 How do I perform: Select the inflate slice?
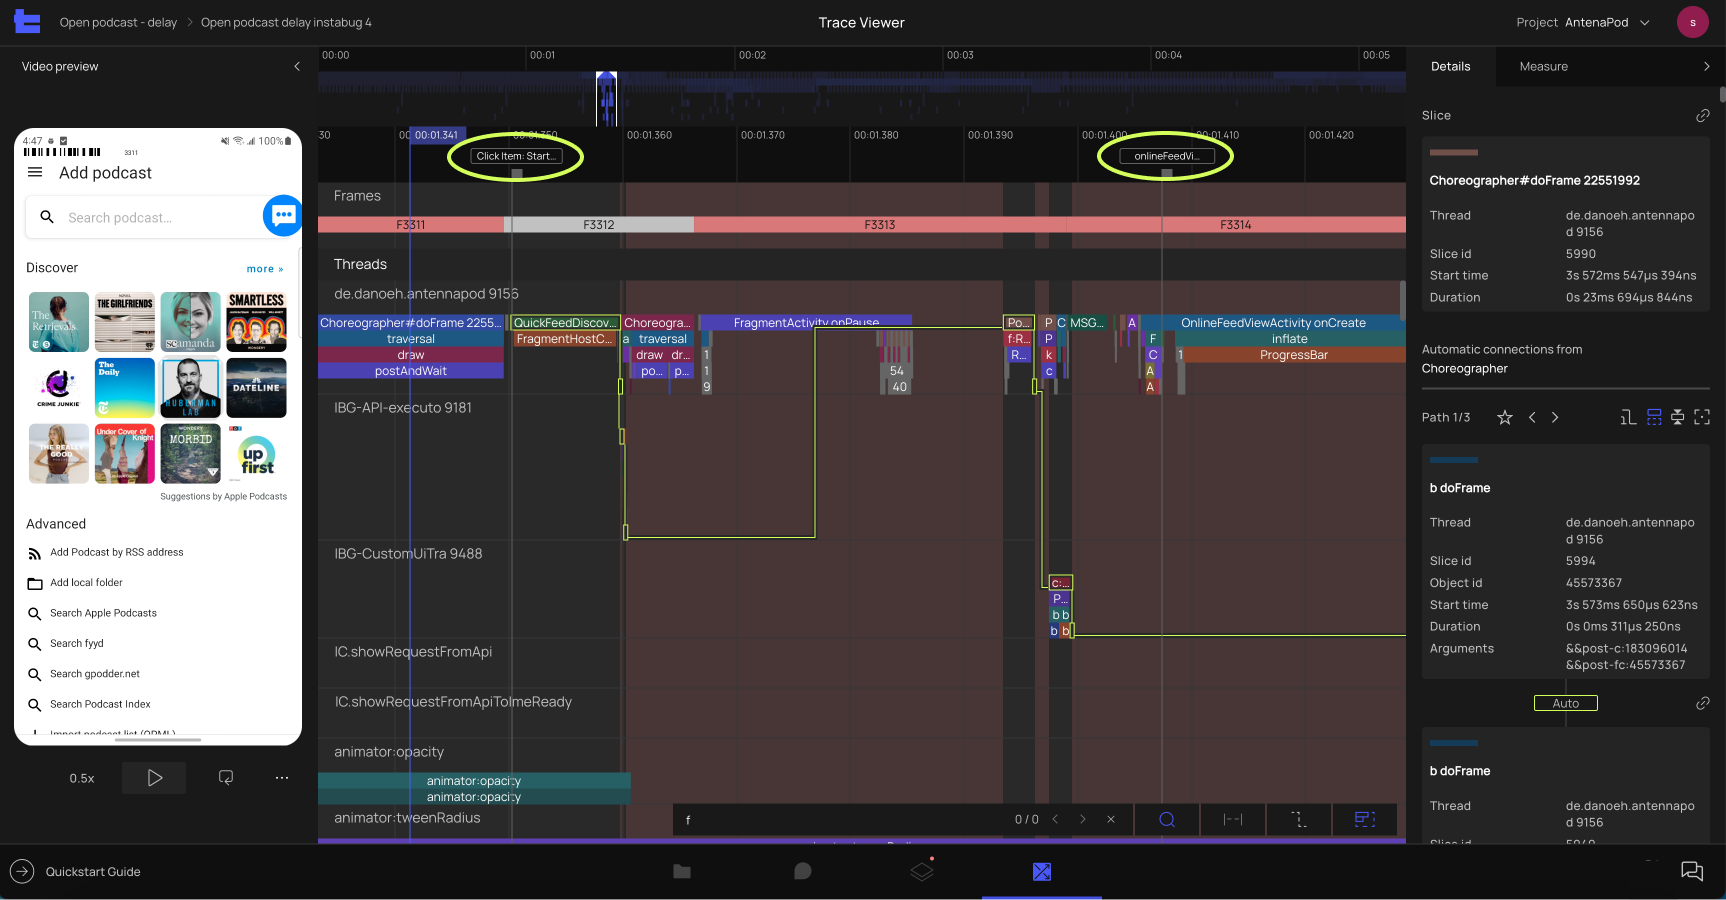pos(1289,339)
